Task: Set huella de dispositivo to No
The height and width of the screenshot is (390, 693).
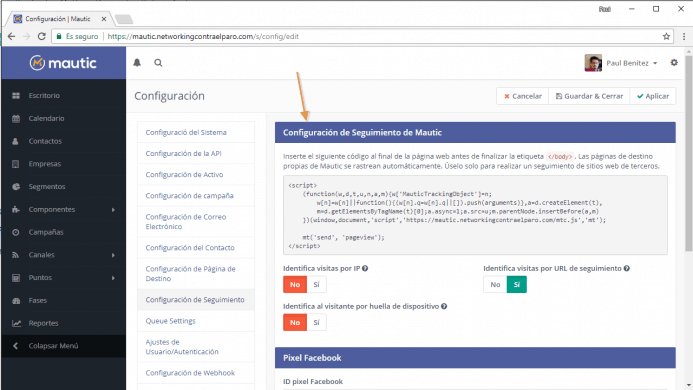Action: tap(295, 323)
